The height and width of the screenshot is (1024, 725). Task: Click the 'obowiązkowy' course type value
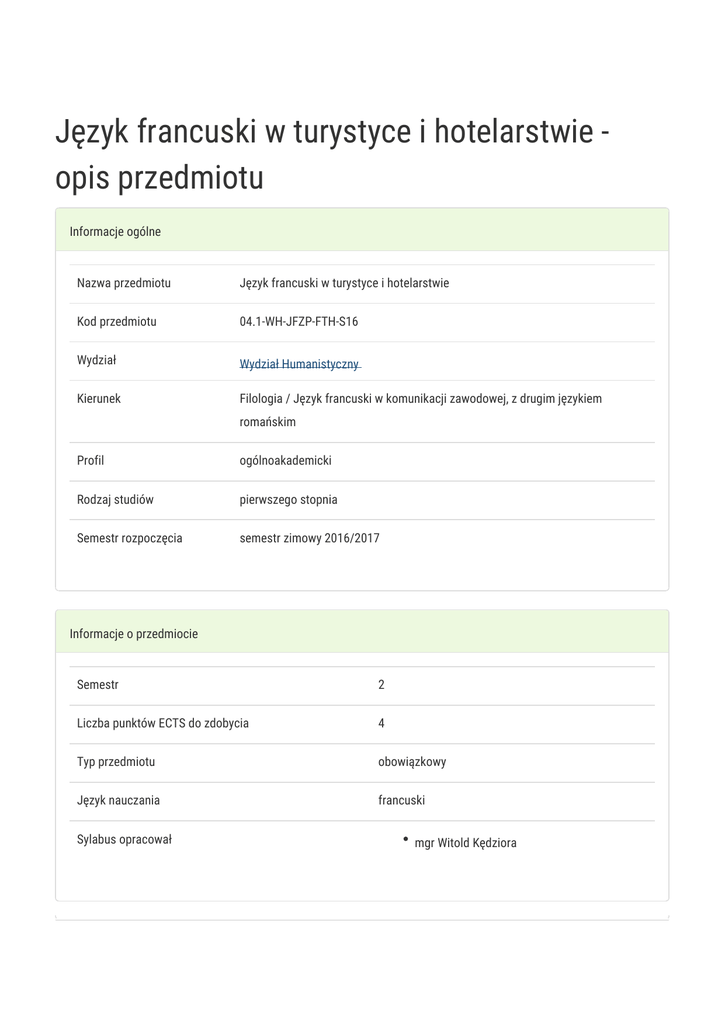click(412, 762)
